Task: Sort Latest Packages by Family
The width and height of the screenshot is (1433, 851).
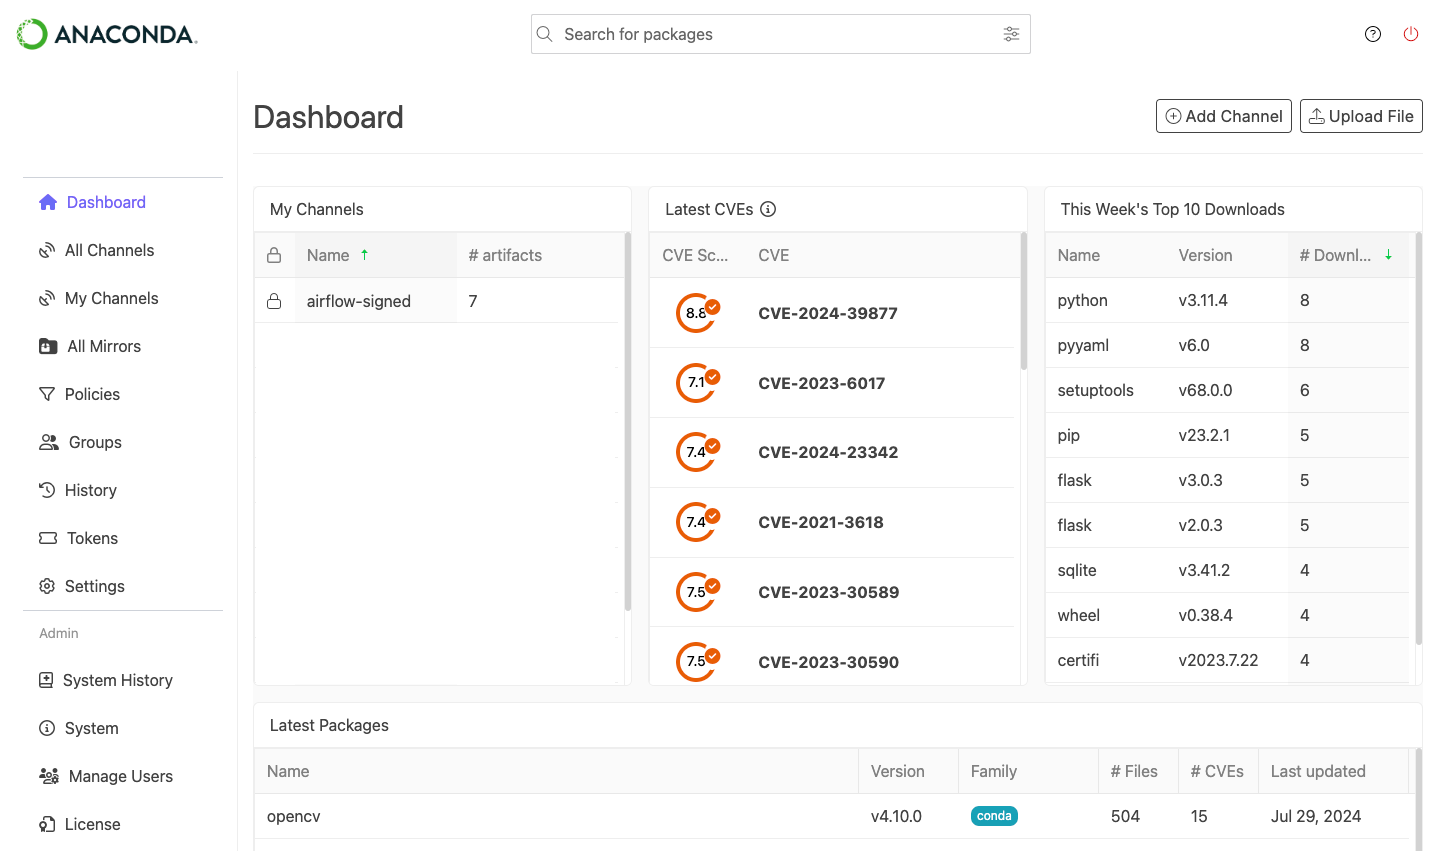Action: (993, 771)
